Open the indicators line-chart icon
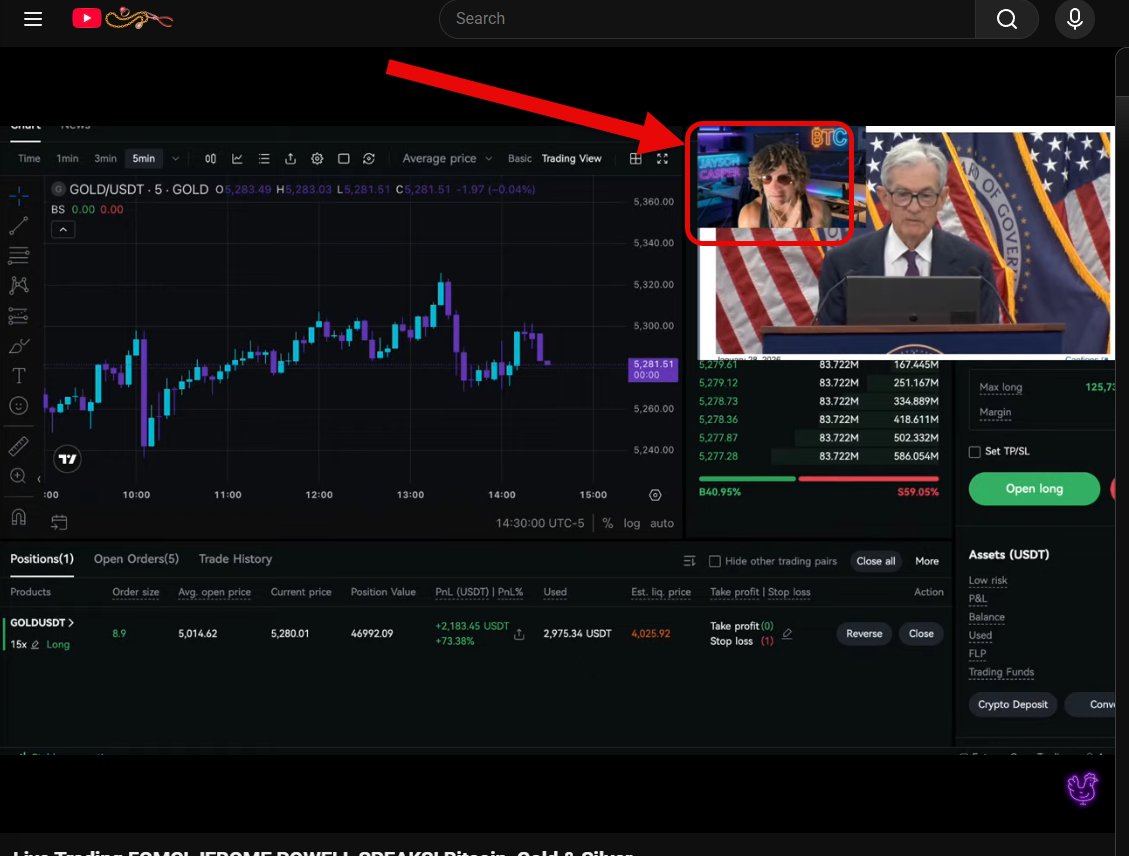This screenshot has width=1129, height=856. (237, 158)
